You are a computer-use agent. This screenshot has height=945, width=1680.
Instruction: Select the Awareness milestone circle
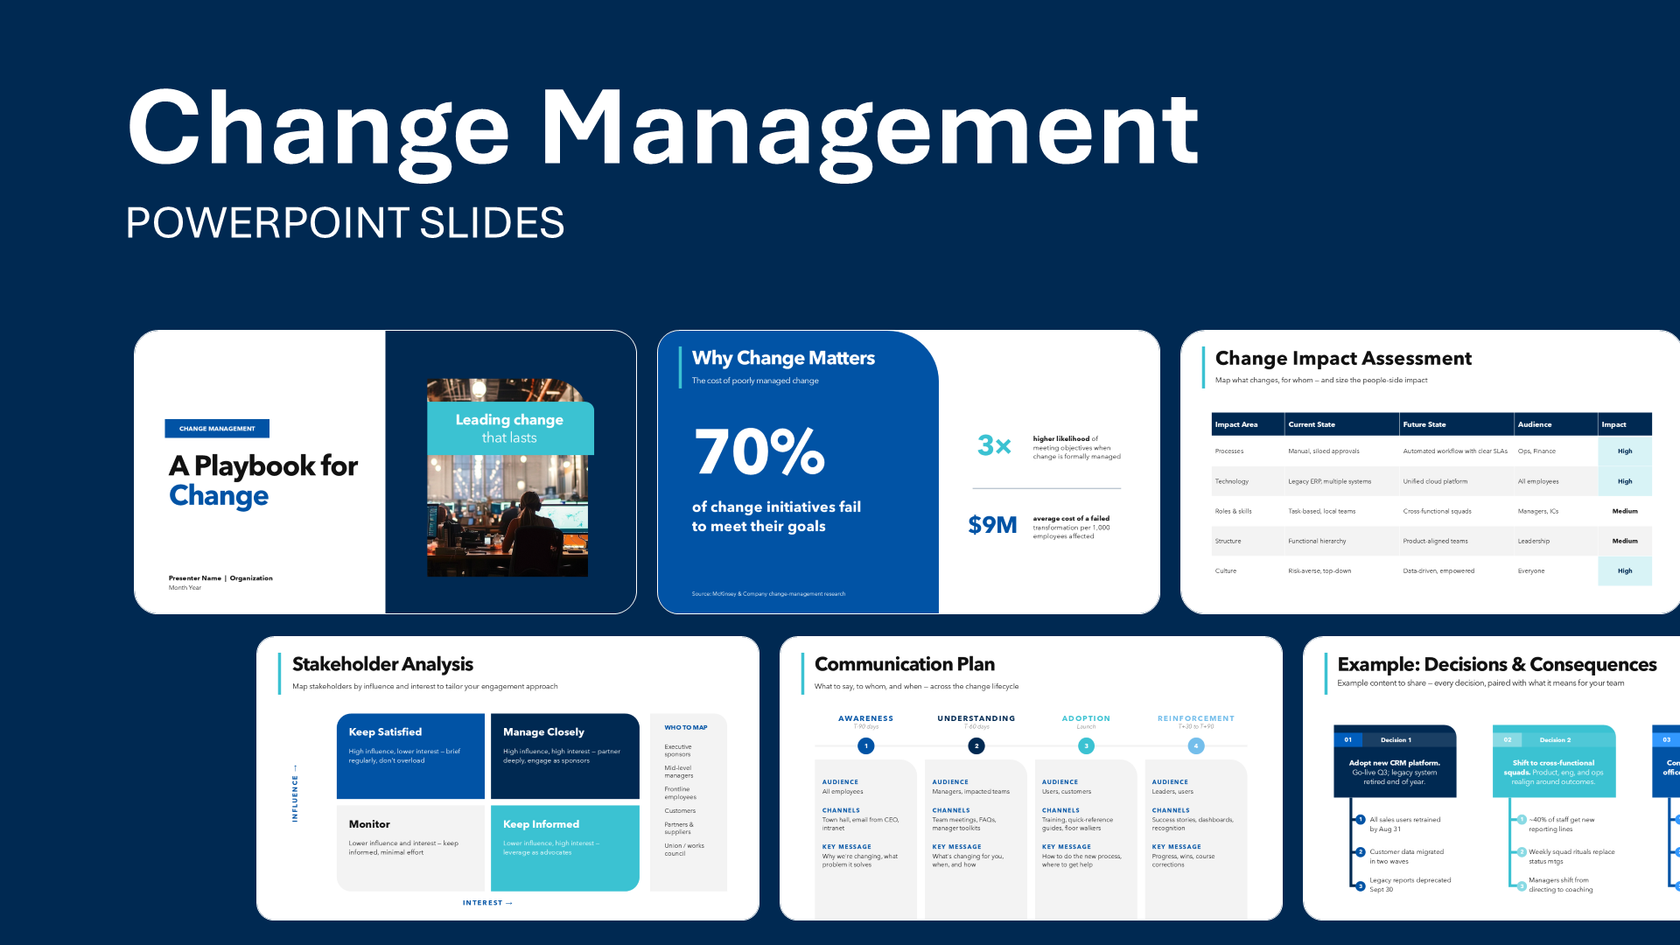(866, 745)
